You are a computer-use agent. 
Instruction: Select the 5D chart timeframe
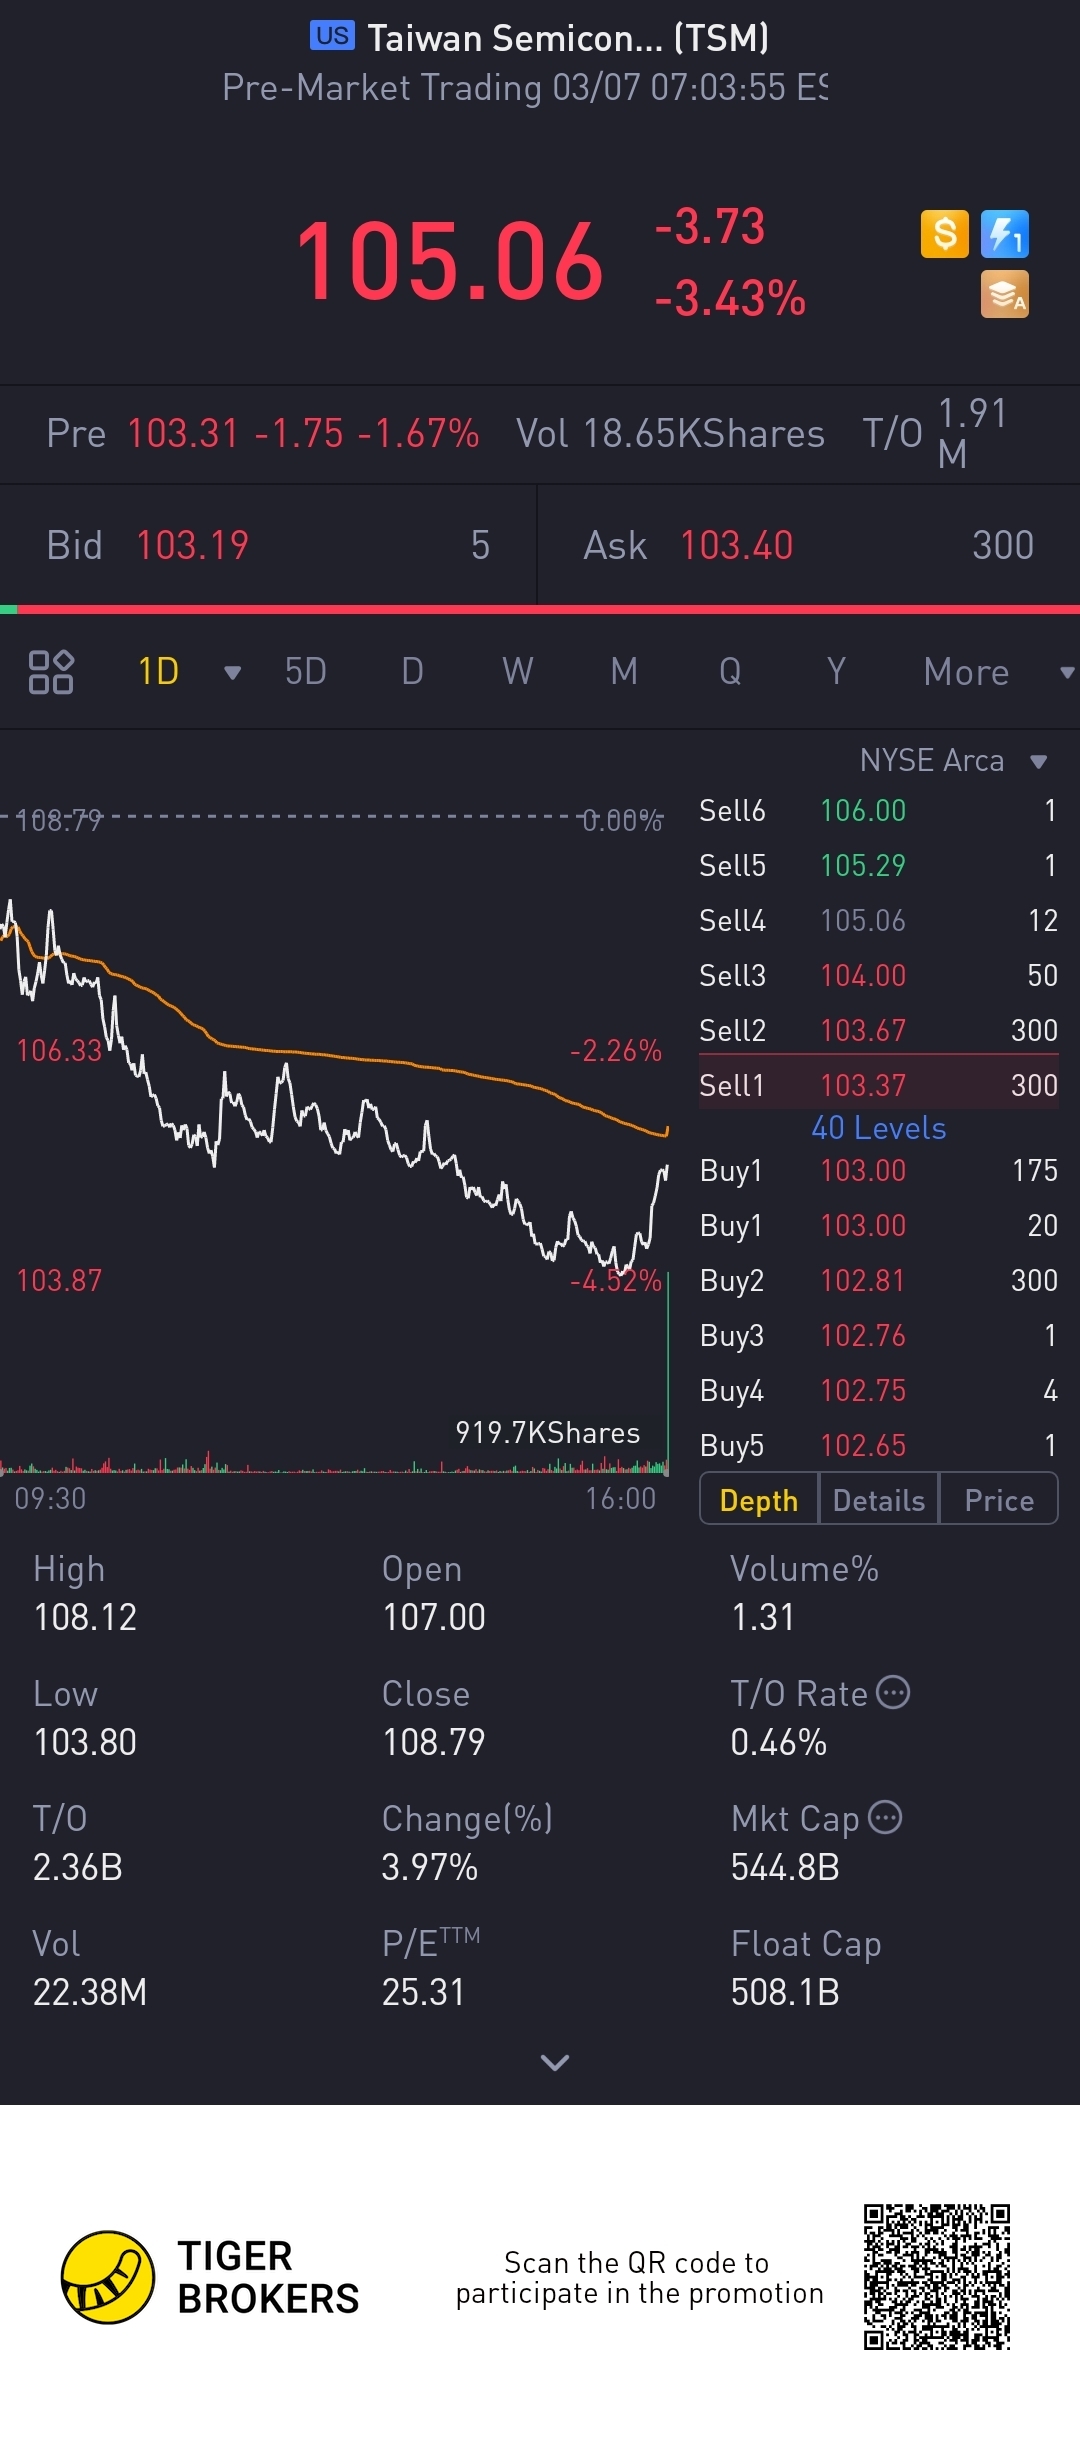pos(306,672)
